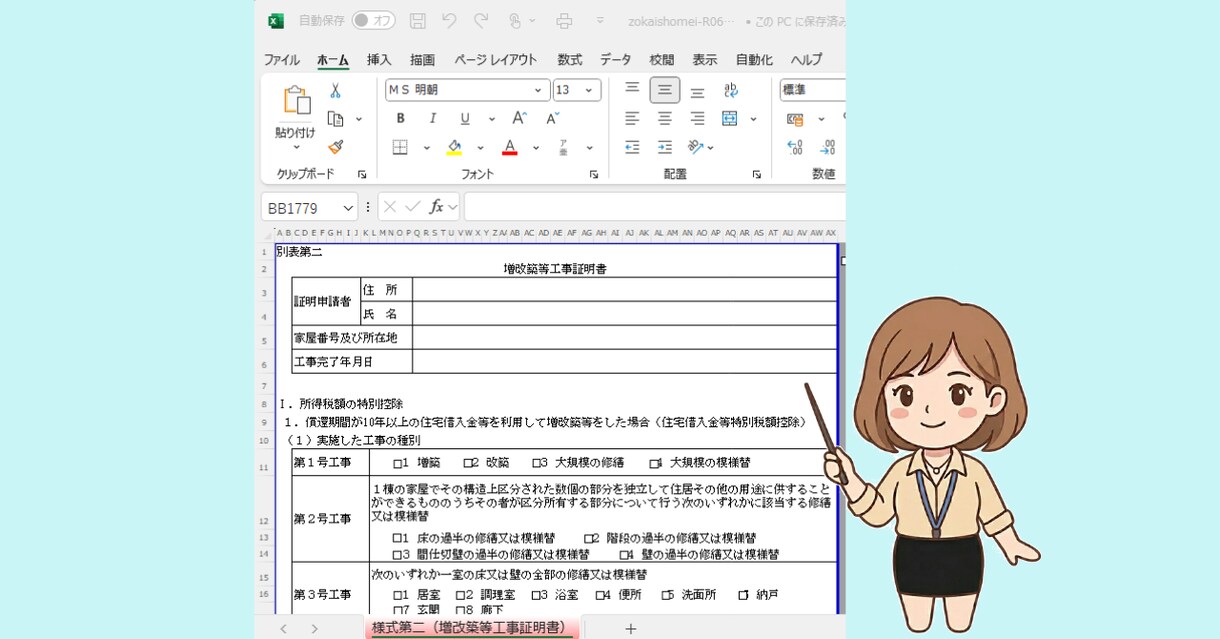Screen dimensions: 1220x639
Task: Cut selection with the scissors icon
Action: pos(336,91)
